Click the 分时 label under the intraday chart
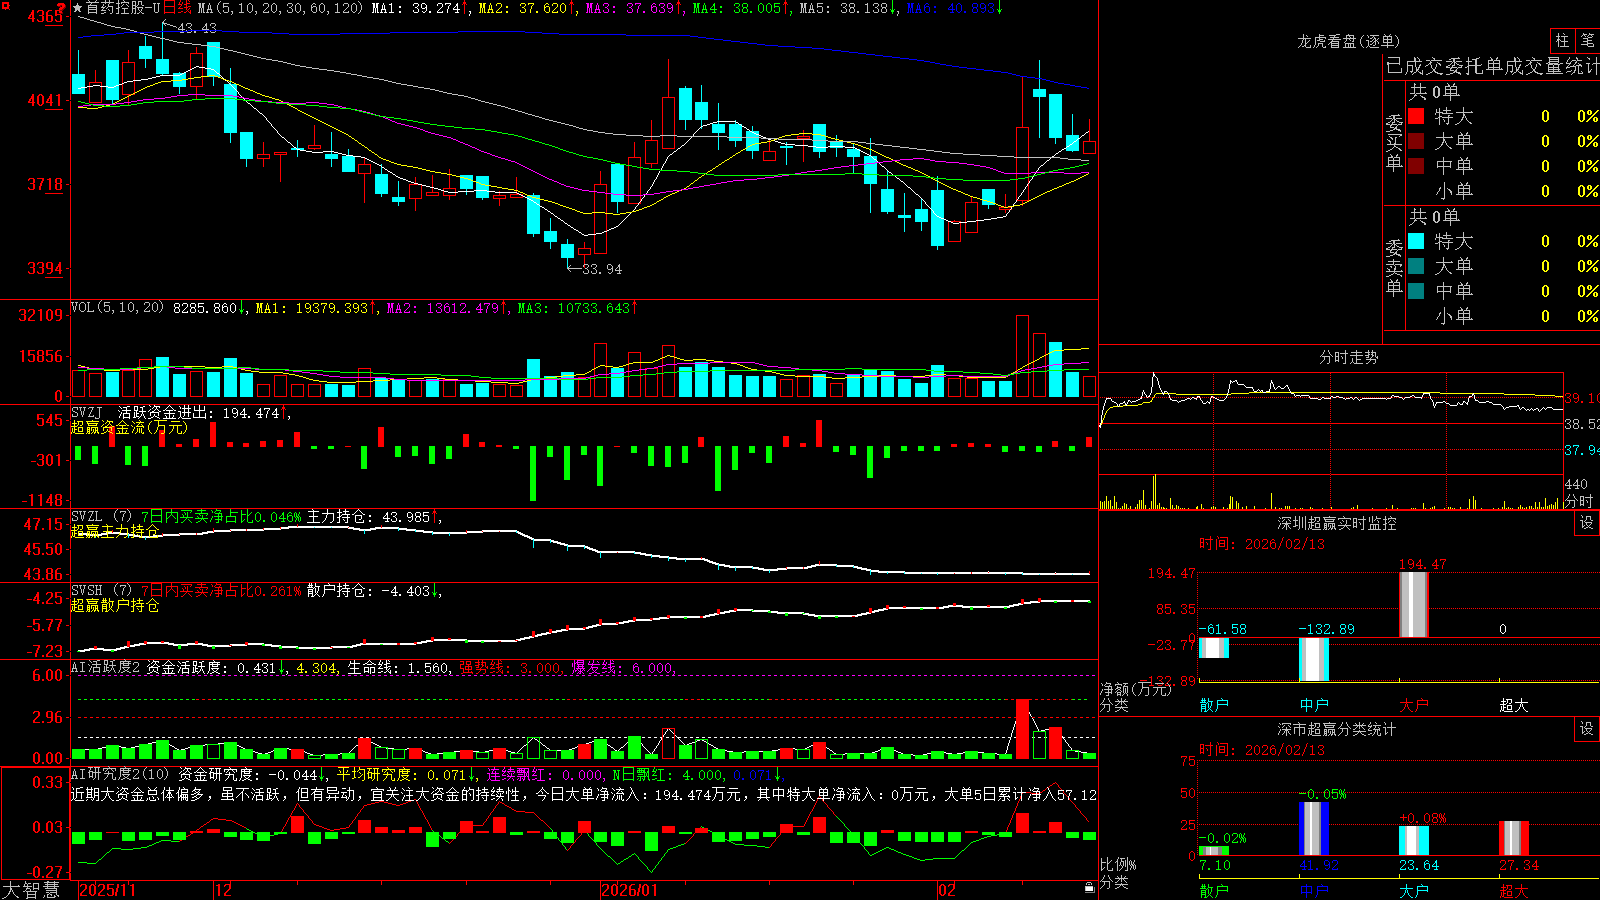 tap(1579, 501)
